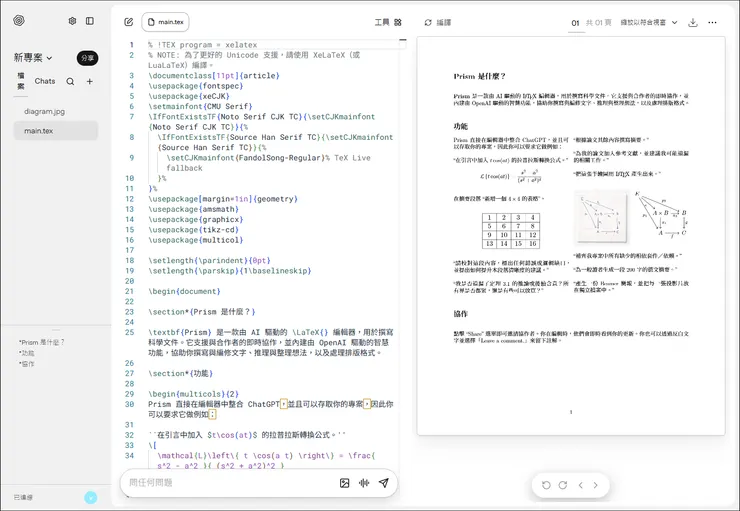Click the 分享 share button
Screen dimensions: 740x511
coord(87,58)
